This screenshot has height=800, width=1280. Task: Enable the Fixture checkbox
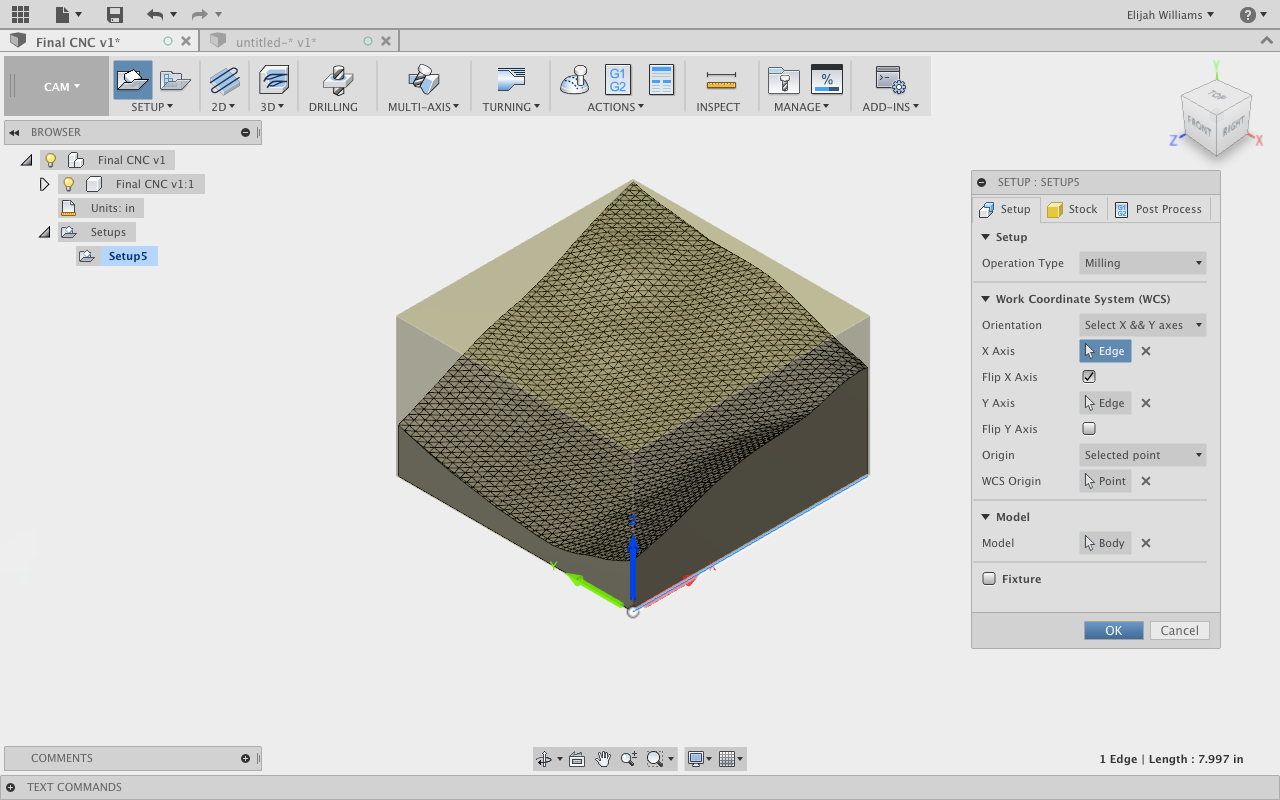[x=988, y=578]
